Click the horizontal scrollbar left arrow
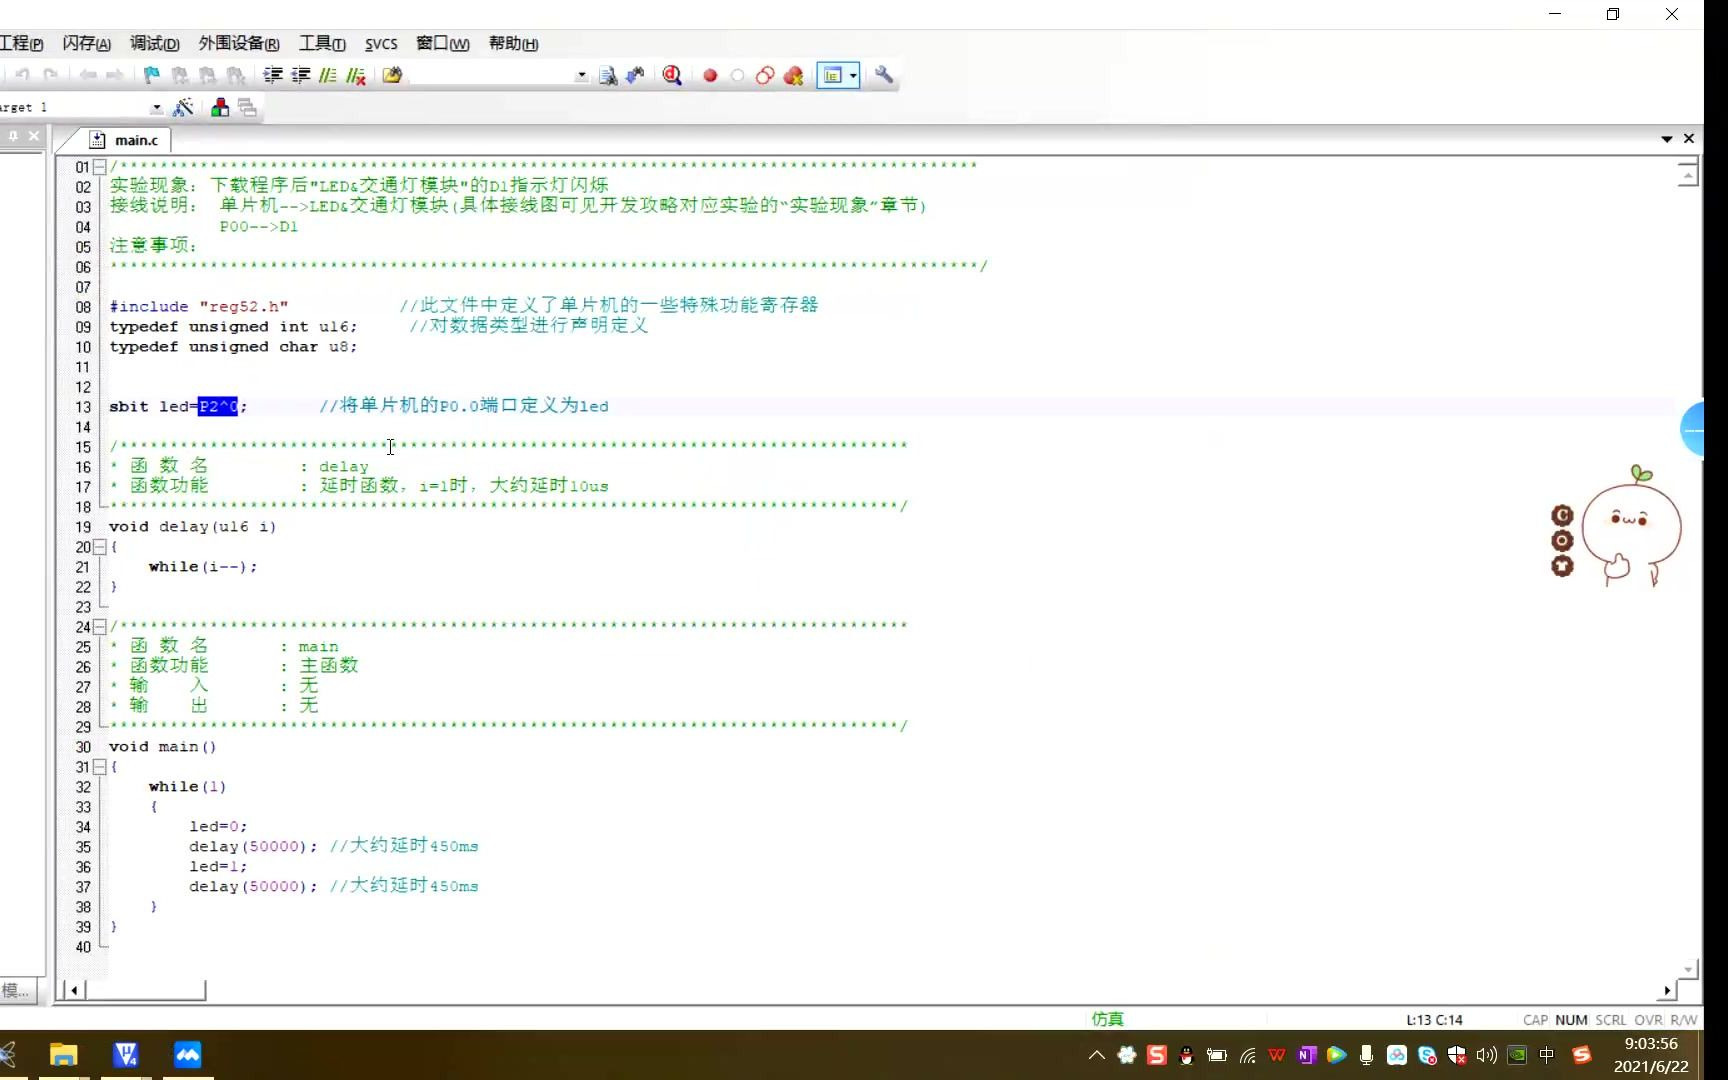The height and width of the screenshot is (1080, 1728). [x=74, y=990]
